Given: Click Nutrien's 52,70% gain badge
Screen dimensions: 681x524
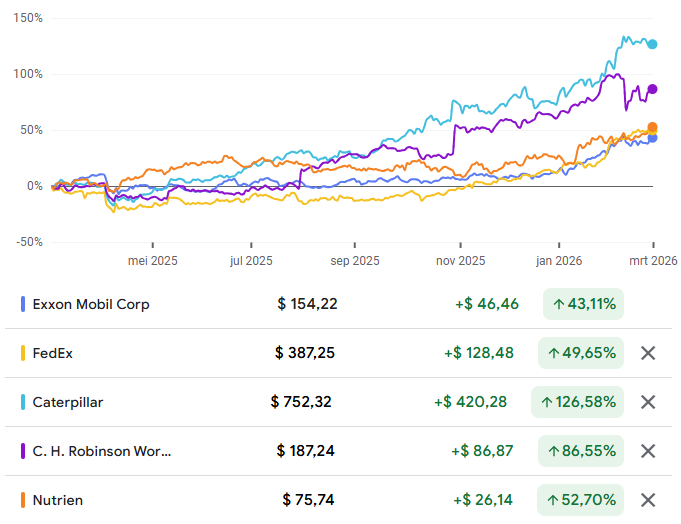Looking at the screenshot, I should pos(580,500).
